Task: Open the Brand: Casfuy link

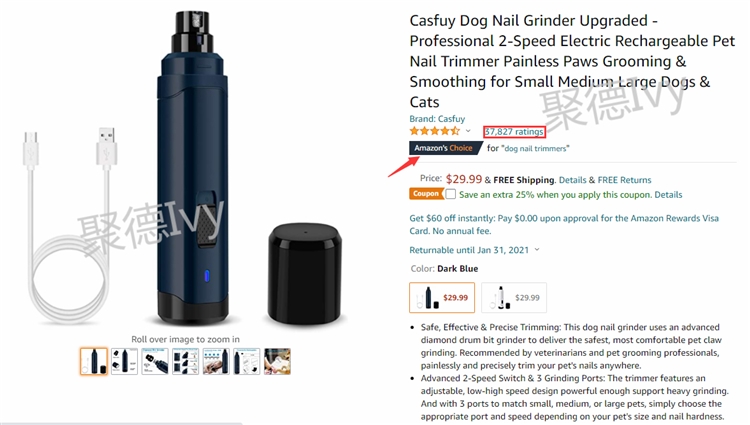Action: pos(437,119)
